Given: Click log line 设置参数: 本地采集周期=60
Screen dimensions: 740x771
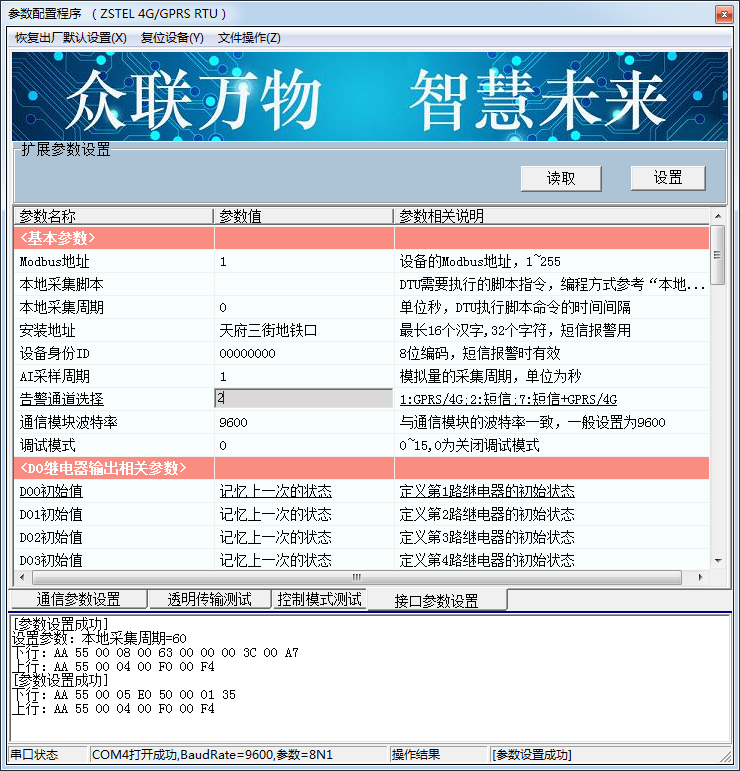Looking at the screenshot, I should point(99,638).
